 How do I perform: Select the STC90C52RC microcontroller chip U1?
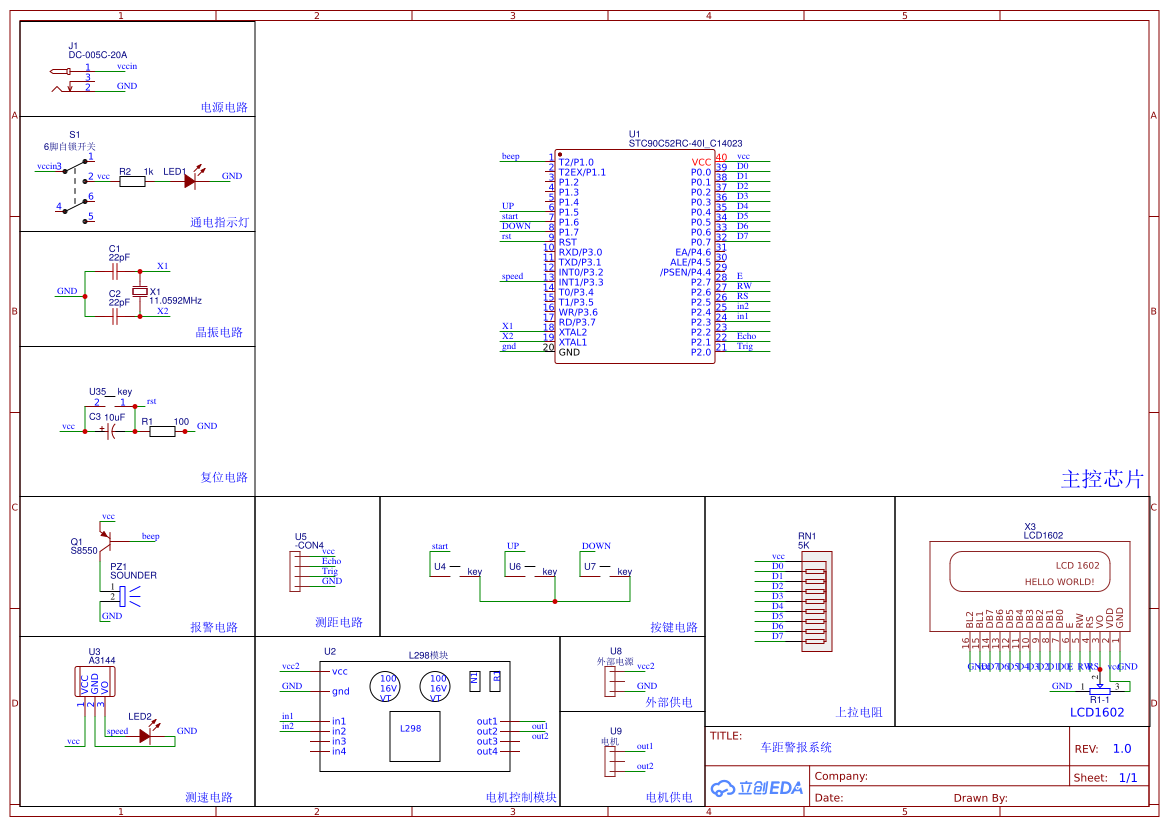point(635,257)
